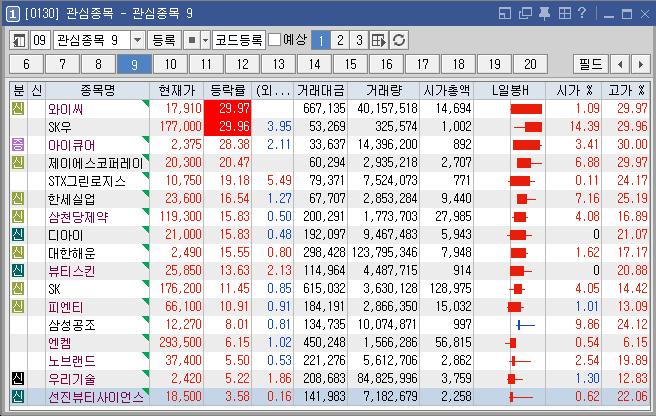This screenshot has width=656, height=416.
Task: Click the 신 badge on the 대한해운 row
Action: tap(18, 252)
